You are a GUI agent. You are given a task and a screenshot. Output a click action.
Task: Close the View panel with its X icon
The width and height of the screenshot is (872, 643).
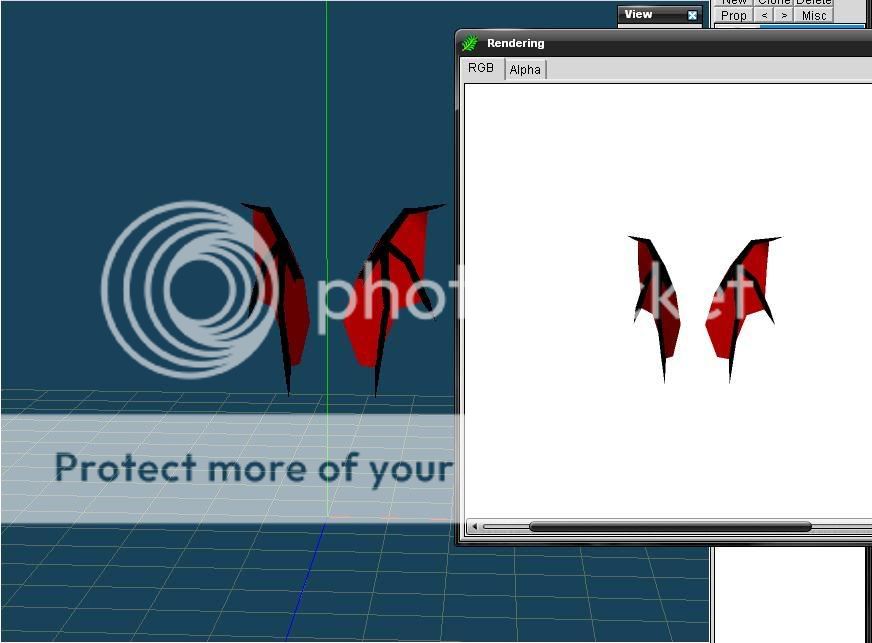click(692, 15)
